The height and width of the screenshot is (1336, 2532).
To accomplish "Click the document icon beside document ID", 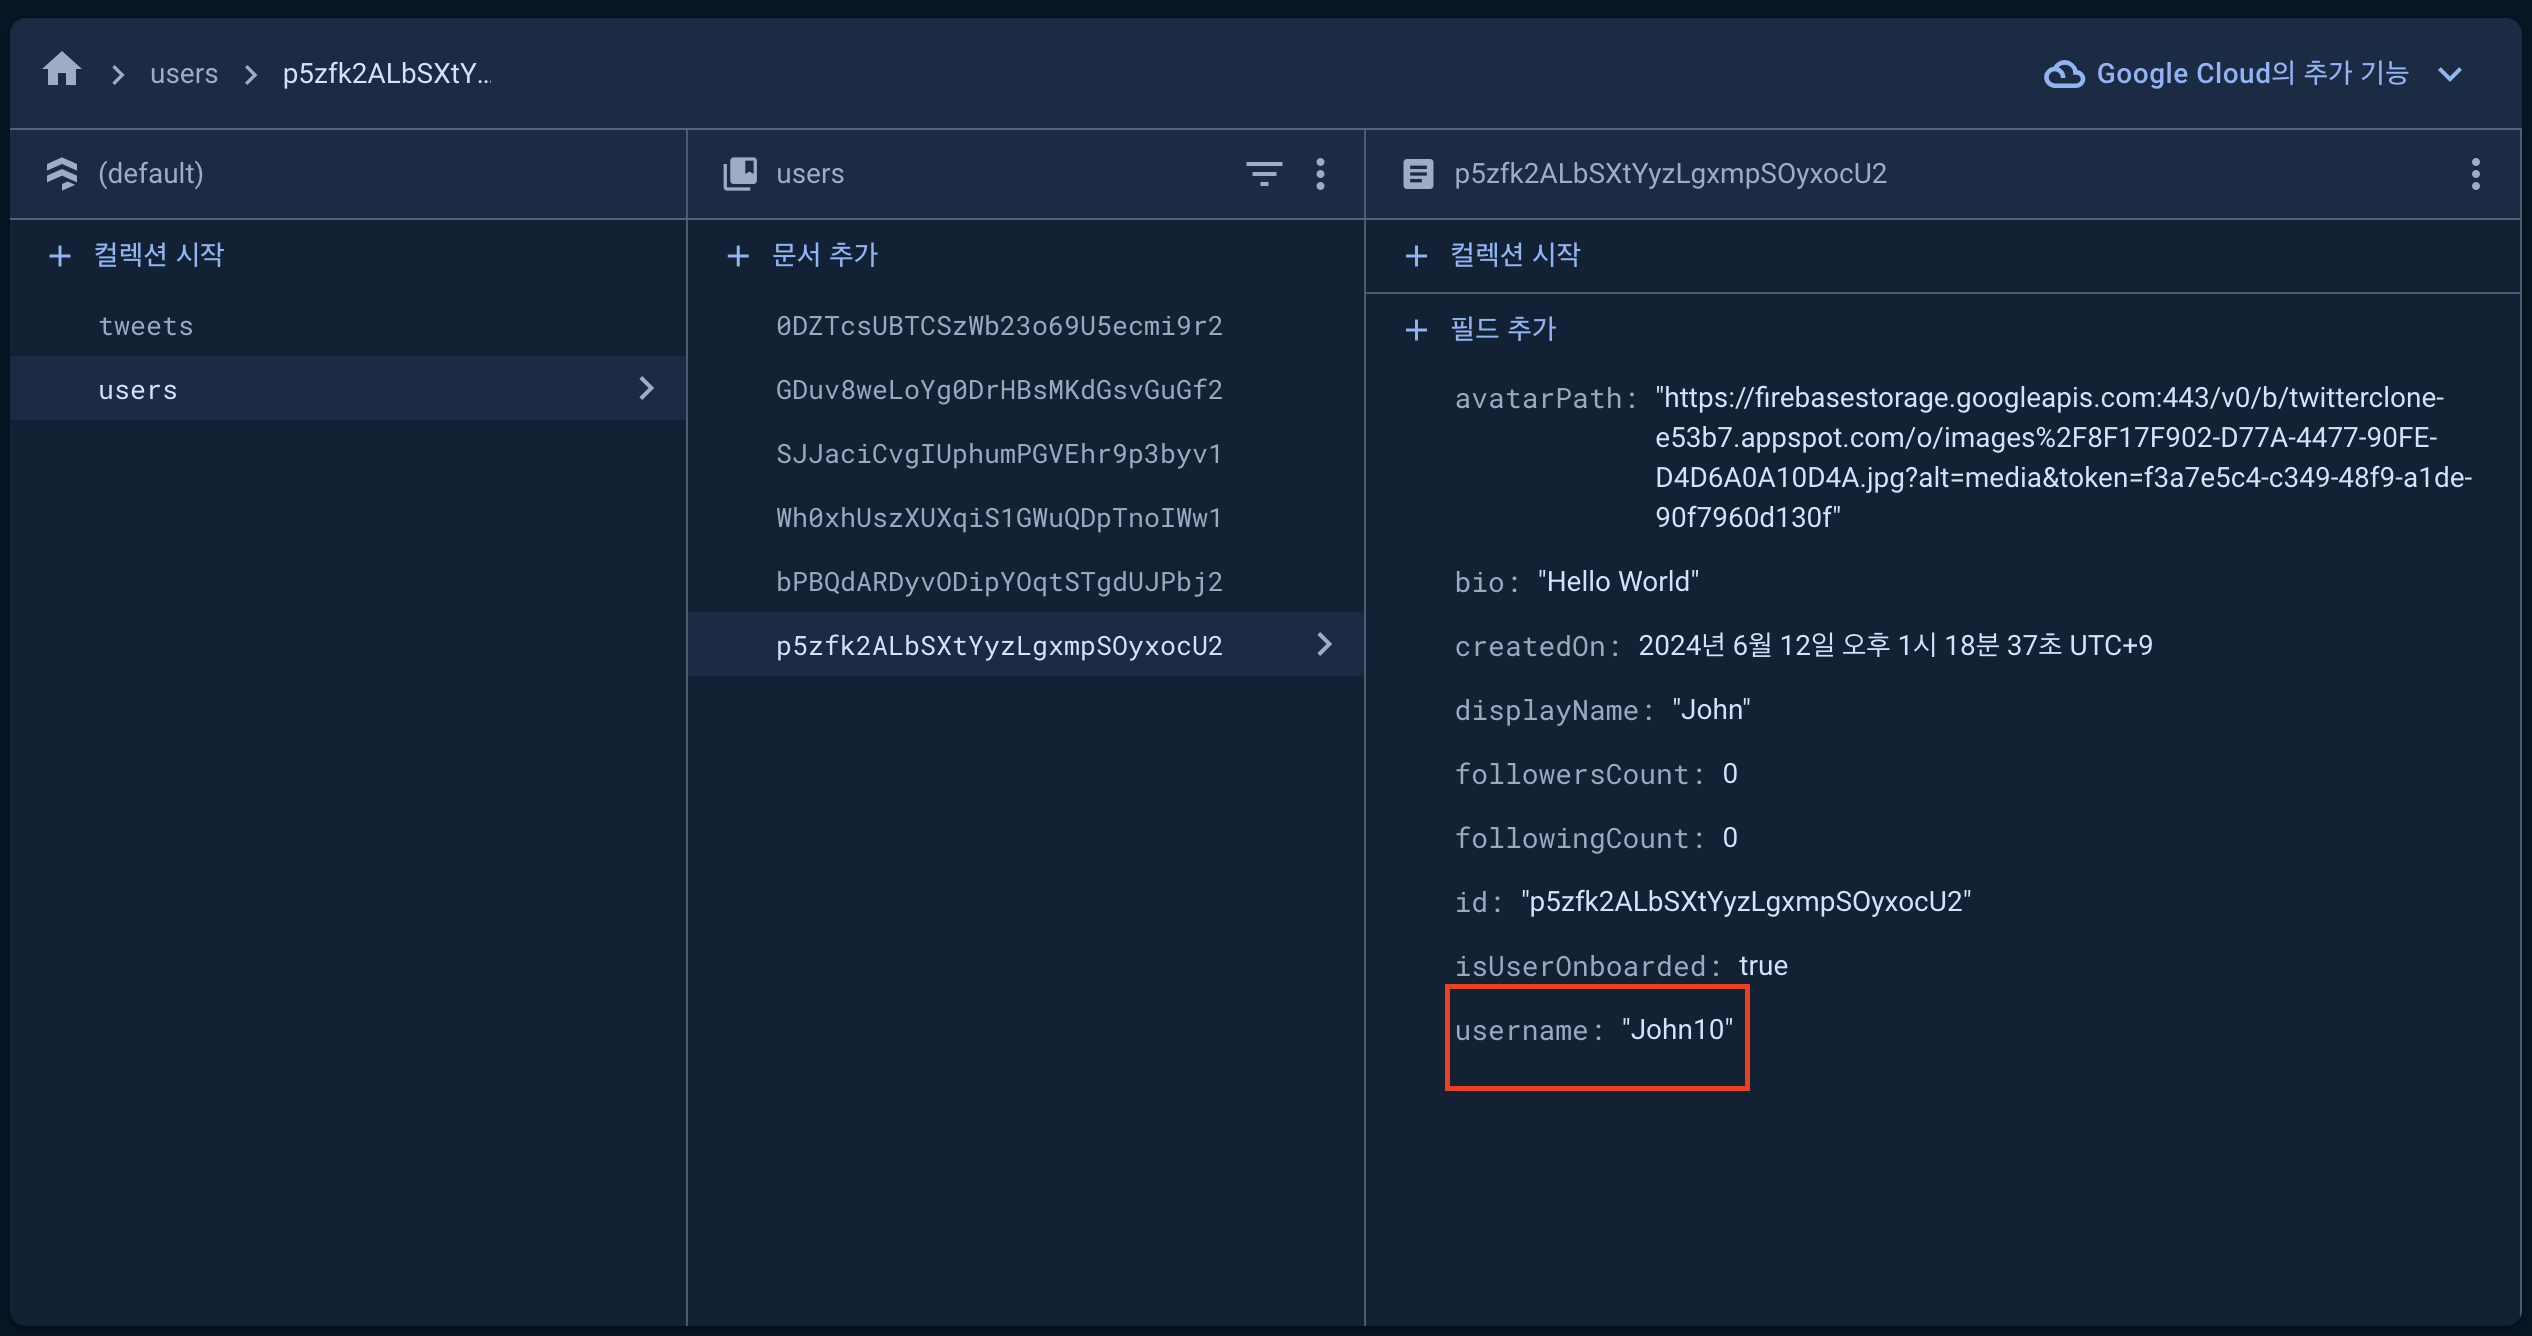I will click(1418, 174).
